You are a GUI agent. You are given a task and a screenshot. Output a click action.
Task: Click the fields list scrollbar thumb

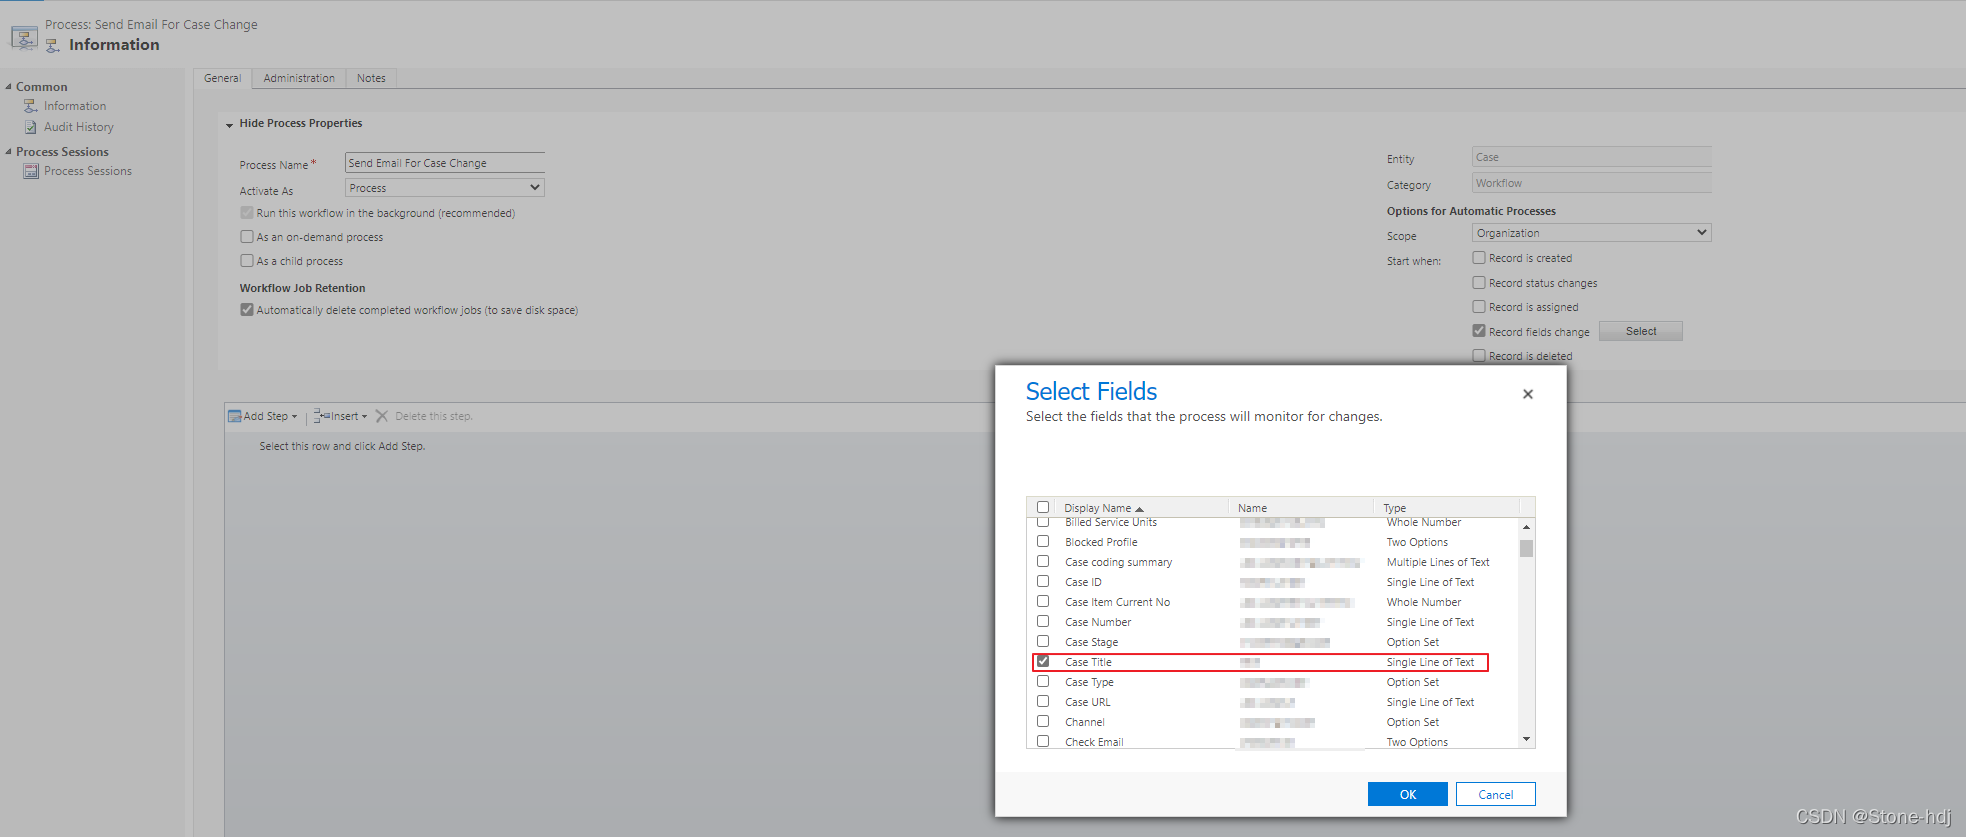(1526, 548)
